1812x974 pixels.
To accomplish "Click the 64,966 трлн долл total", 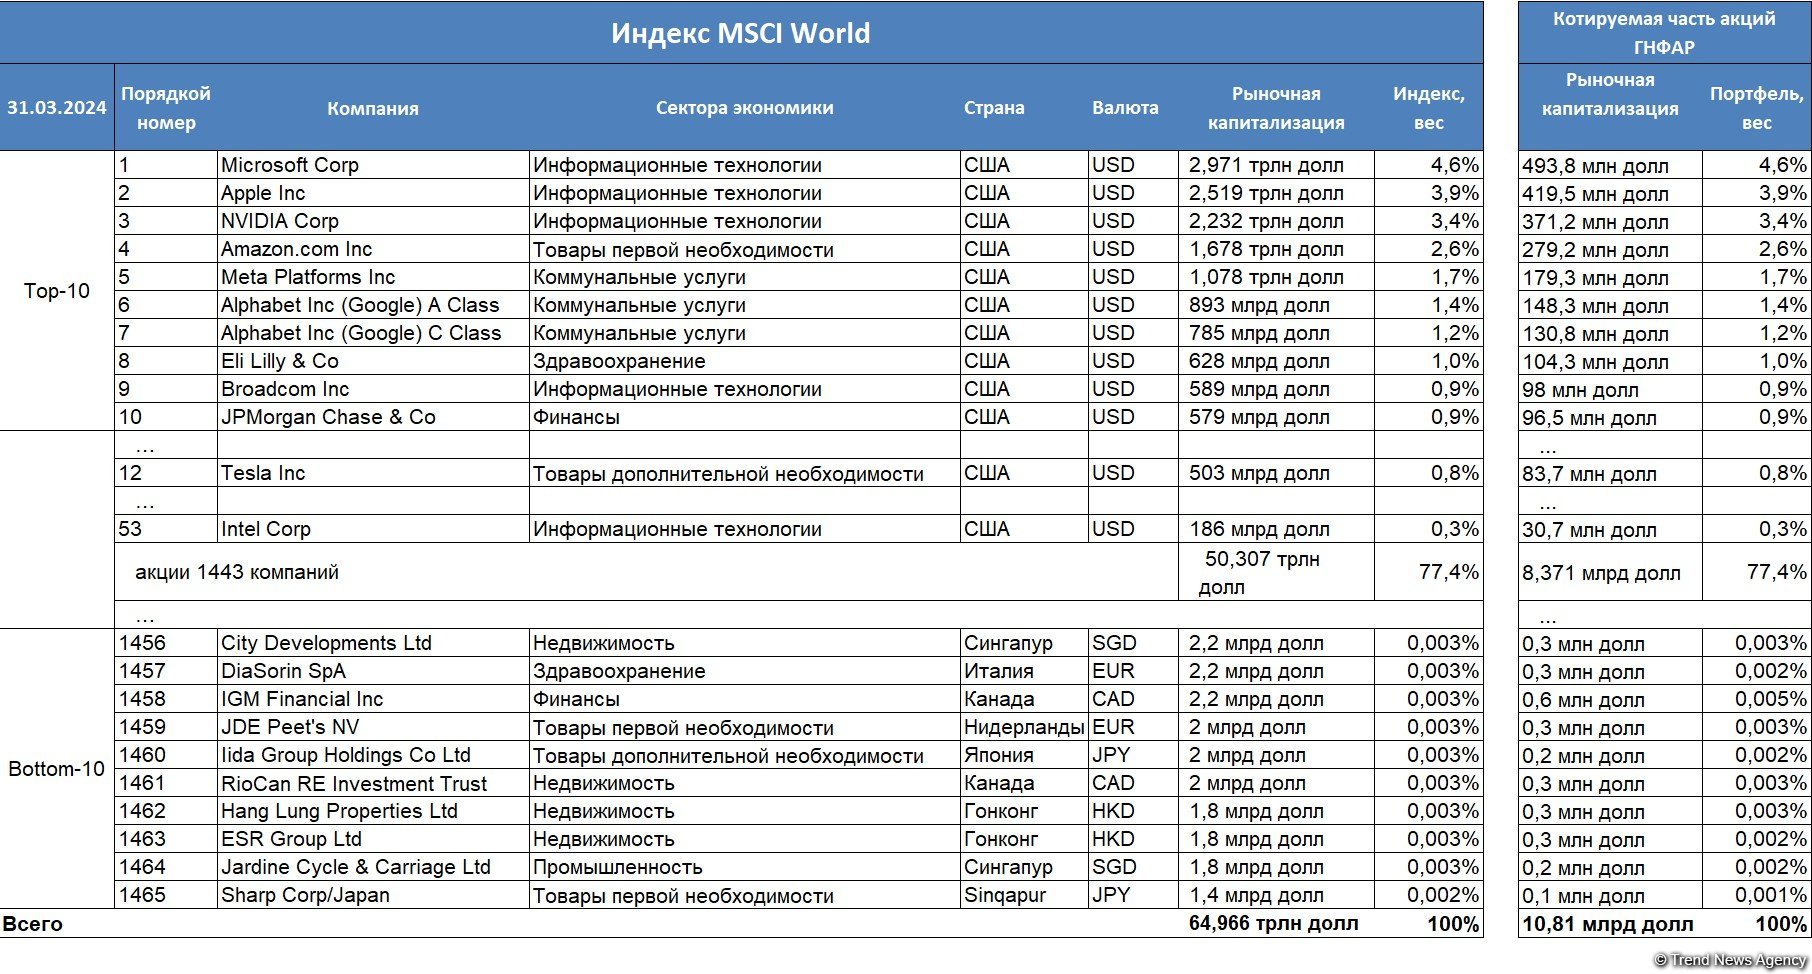I will 1273,924.
